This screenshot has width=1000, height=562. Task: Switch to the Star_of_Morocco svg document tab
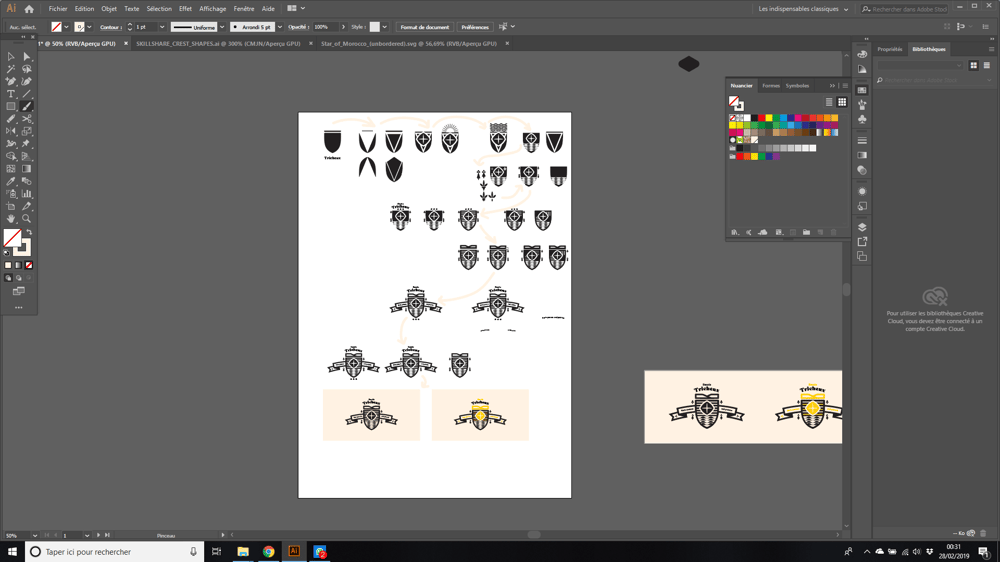tap(409, 43)
